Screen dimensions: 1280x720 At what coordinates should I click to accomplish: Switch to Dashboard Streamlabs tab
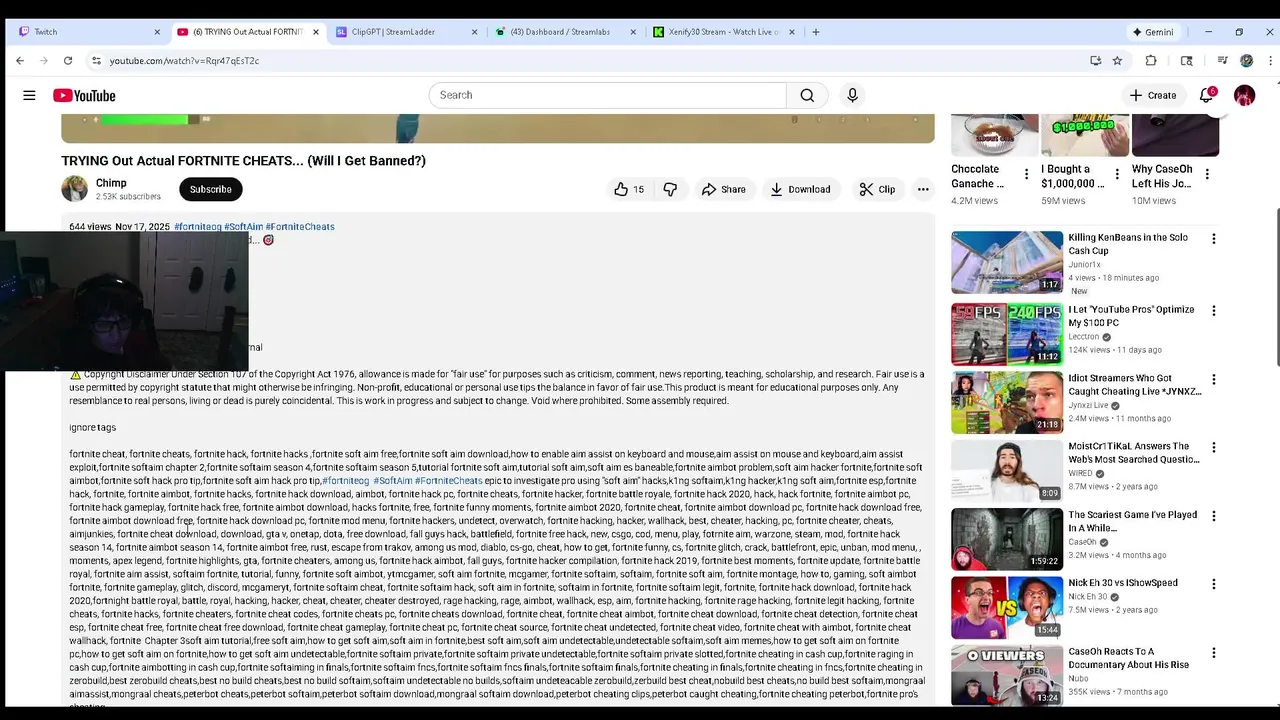[x=565, y=32]
